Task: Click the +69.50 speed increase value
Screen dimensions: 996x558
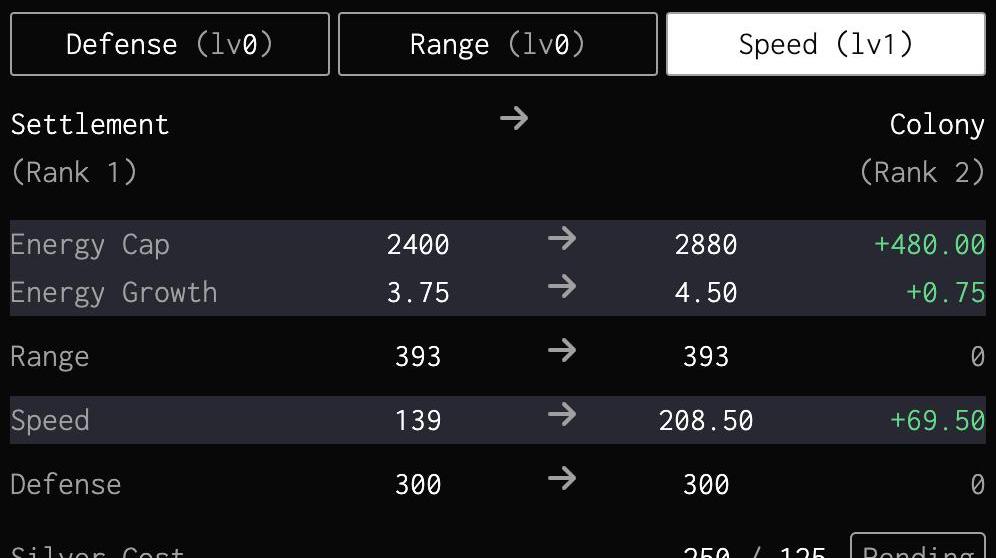Action: (937, 420)
